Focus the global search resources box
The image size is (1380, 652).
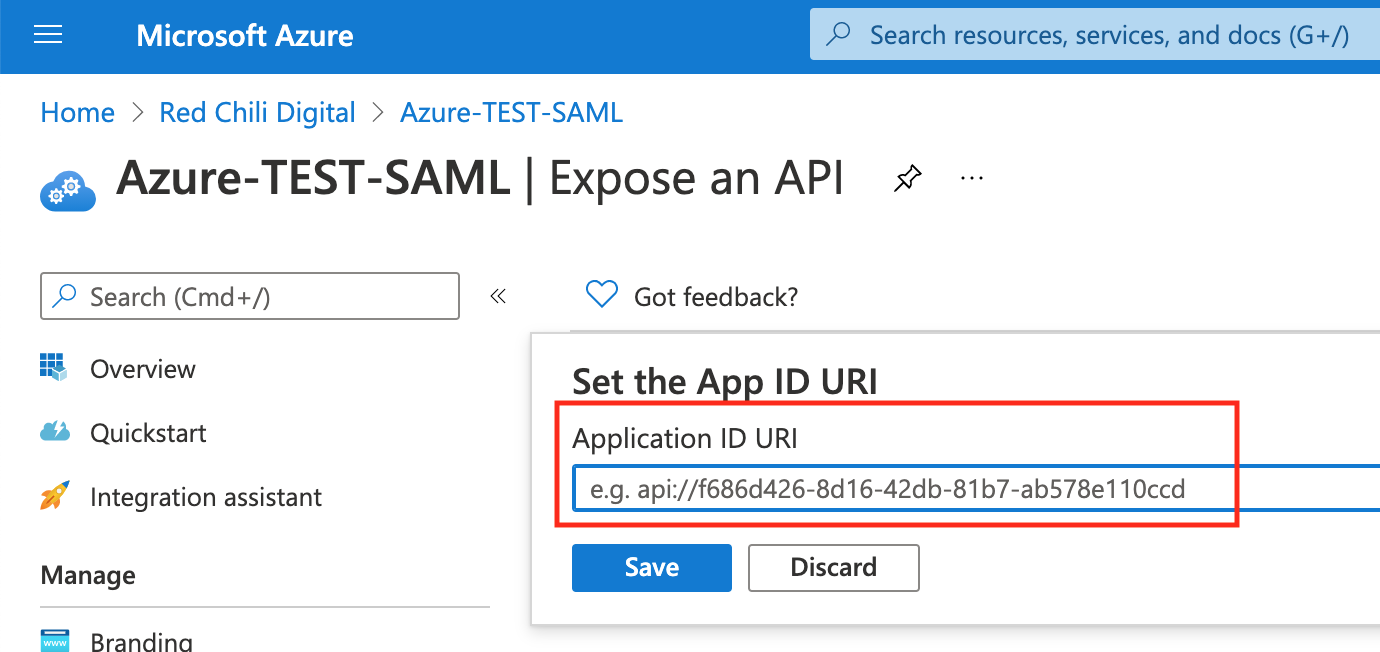1095,35
